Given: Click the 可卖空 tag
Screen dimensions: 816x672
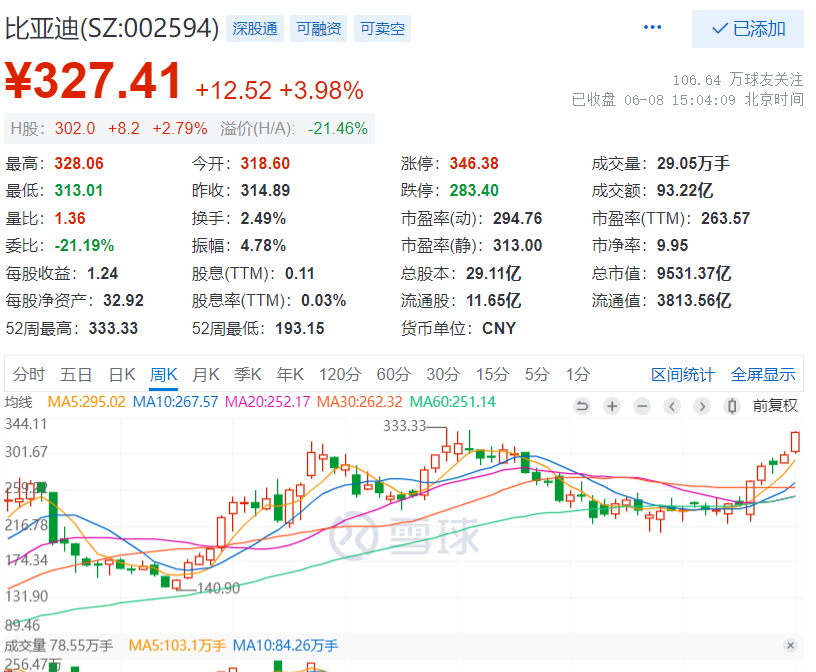Looking at the screenshot, I should click(383, 29).
